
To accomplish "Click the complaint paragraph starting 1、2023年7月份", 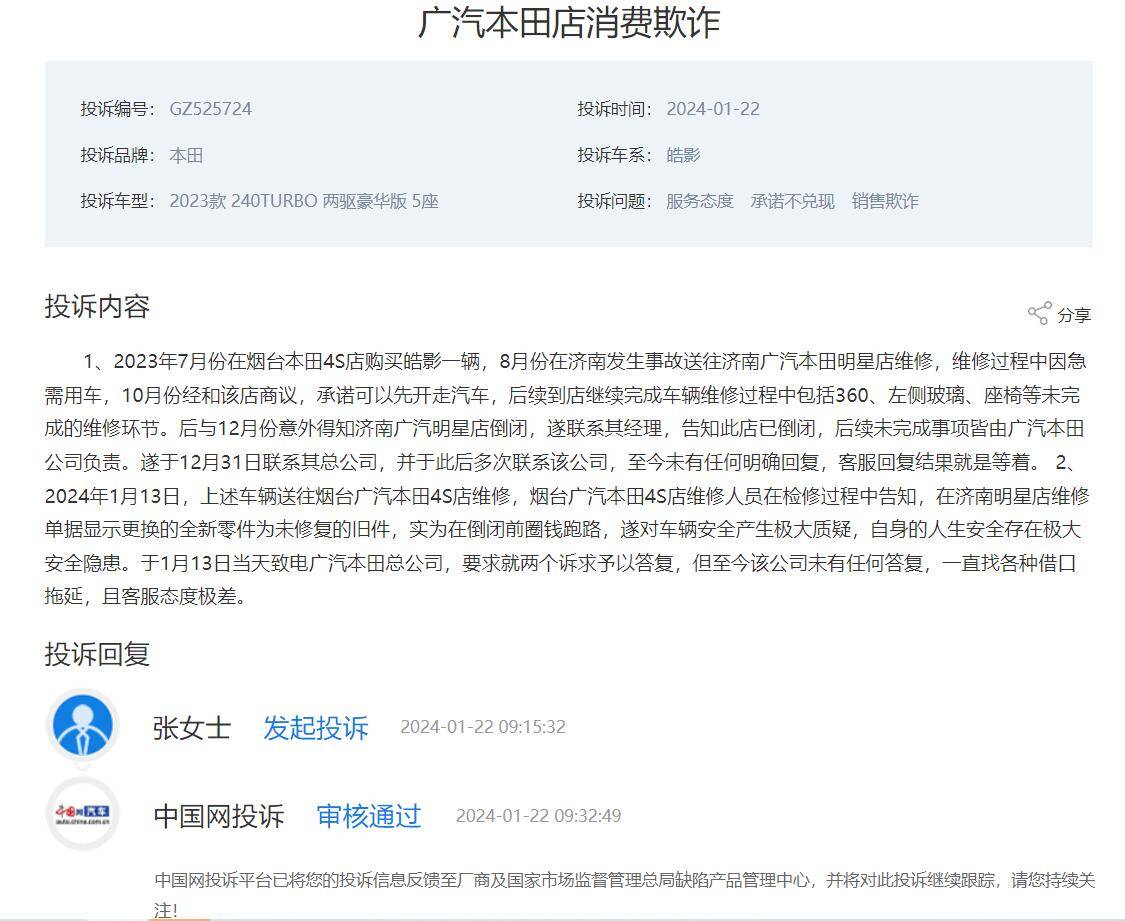I will tap(568, 478).
